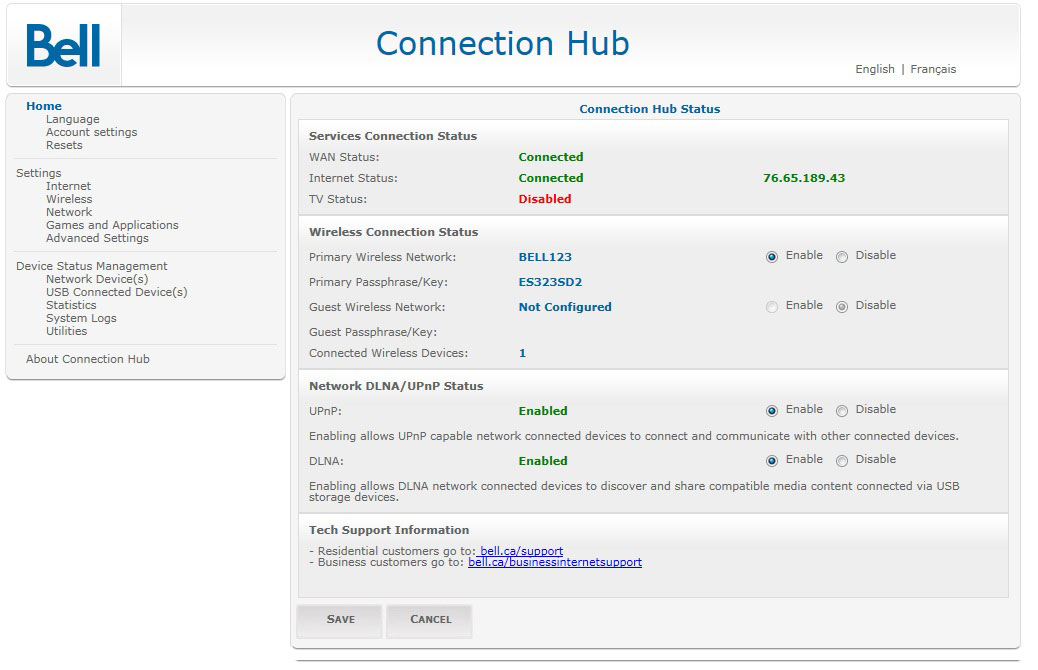The image size is (1038, 670).
Task: Click the Connection Hub Status heading
Action: click(649, 109)
